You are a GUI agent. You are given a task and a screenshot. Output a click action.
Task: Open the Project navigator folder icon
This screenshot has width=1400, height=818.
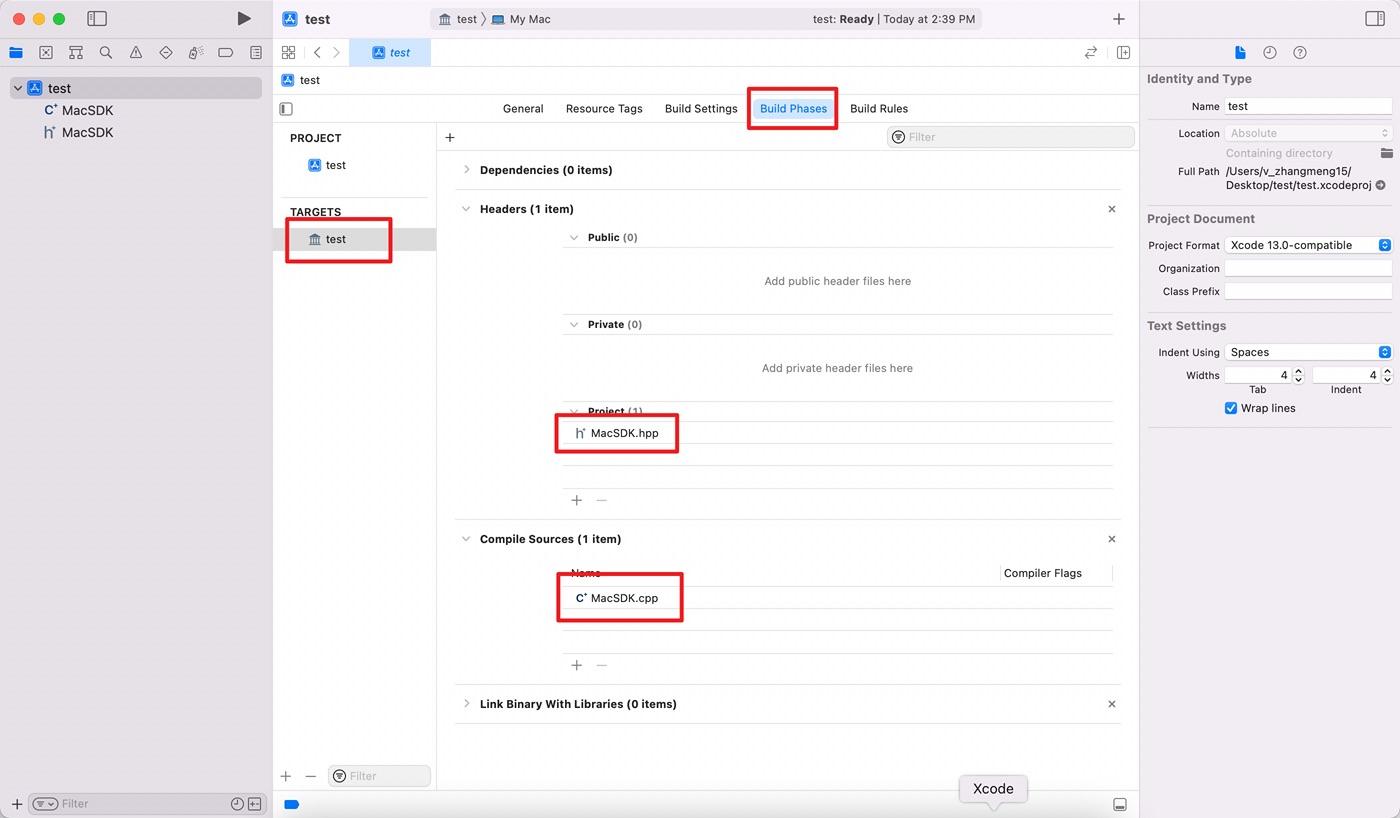pos(16,53)
